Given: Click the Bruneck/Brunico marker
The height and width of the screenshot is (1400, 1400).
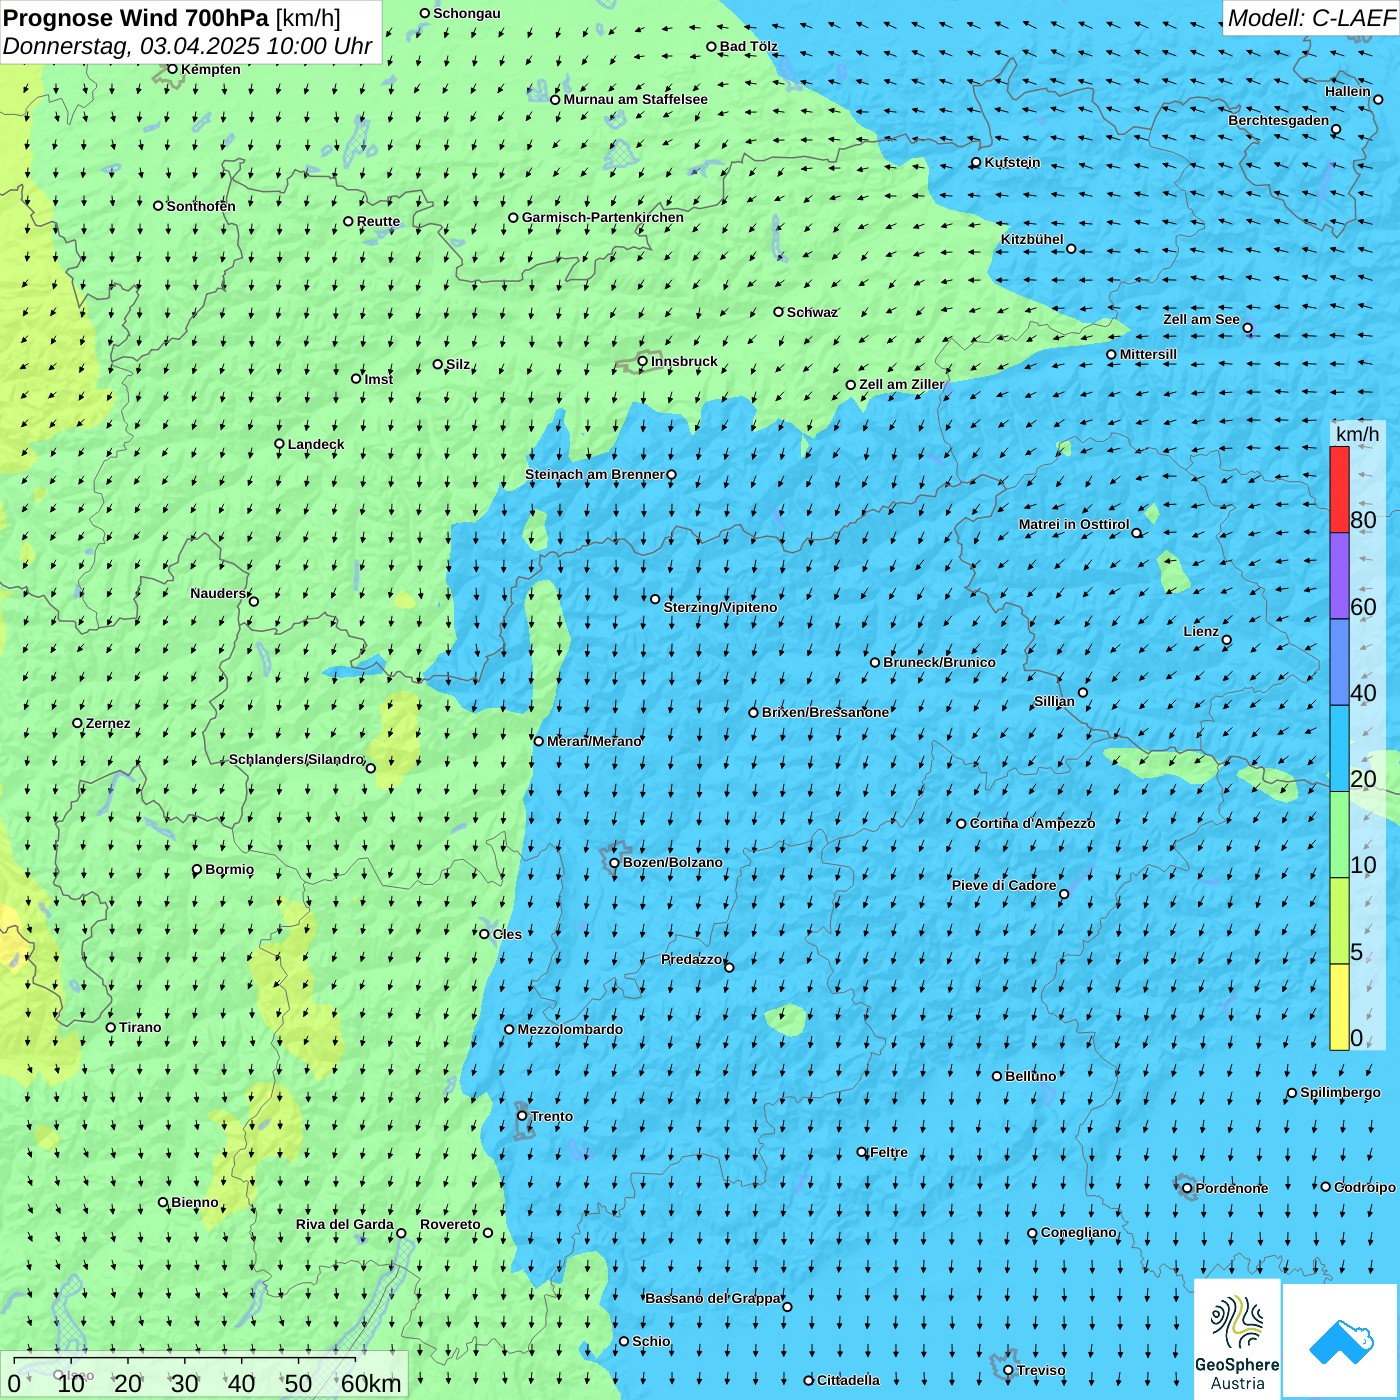Looking at the screenshot, I should 875,662.
